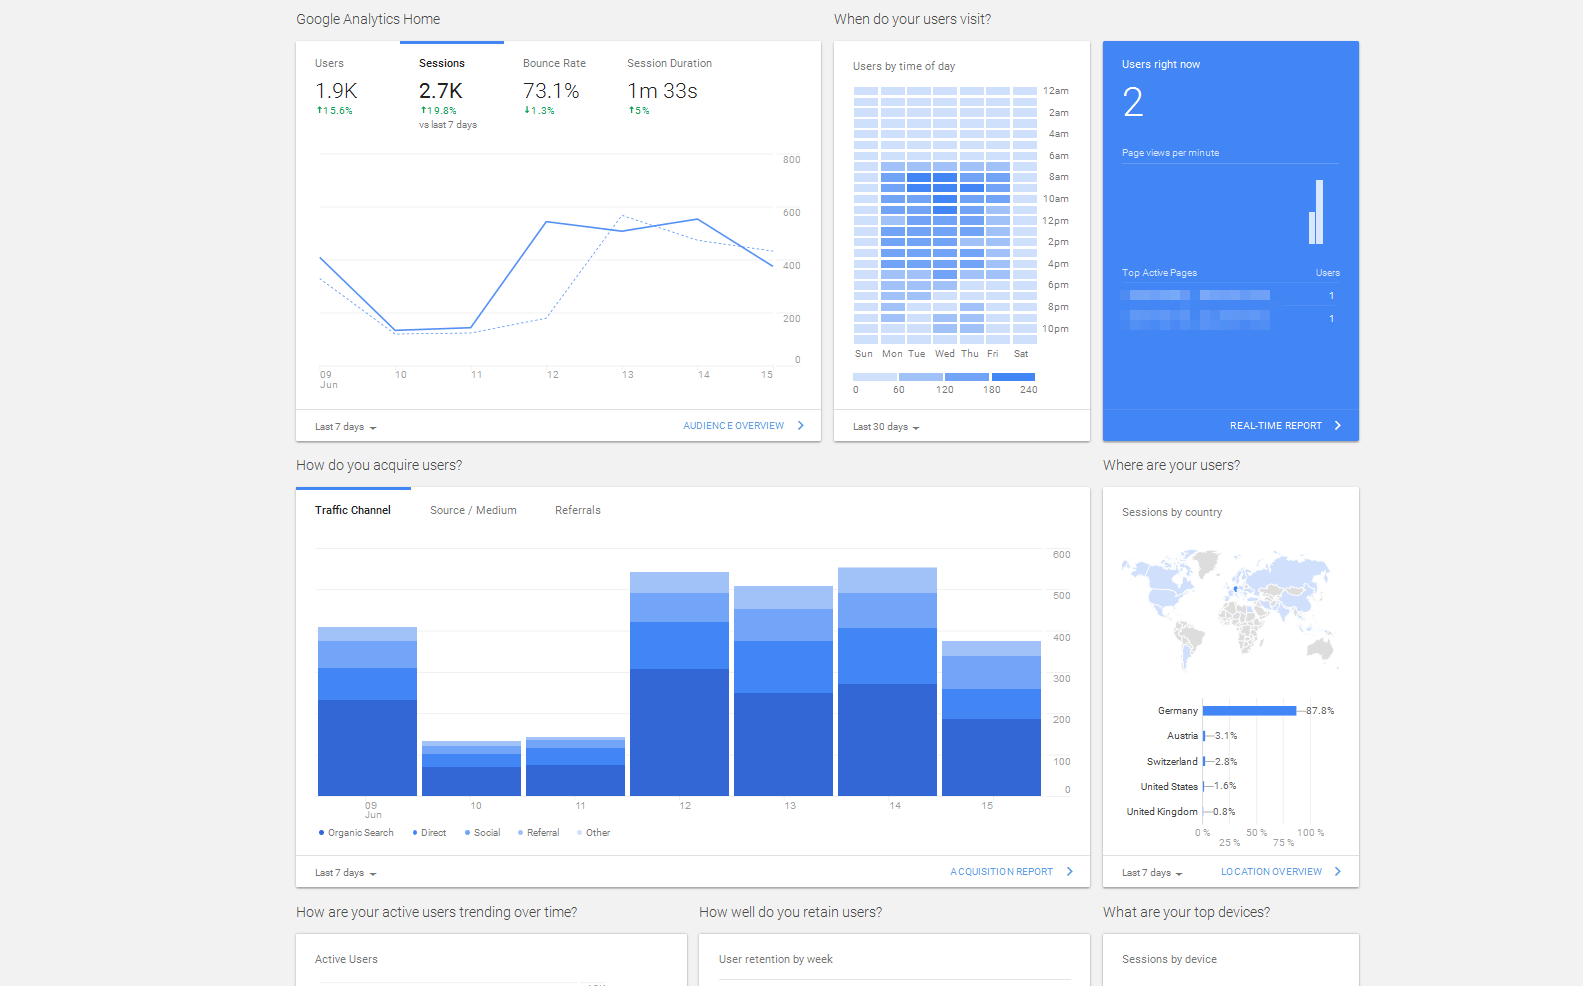Click the Active Users card title

pyautogui.click(x=346, y=959)
